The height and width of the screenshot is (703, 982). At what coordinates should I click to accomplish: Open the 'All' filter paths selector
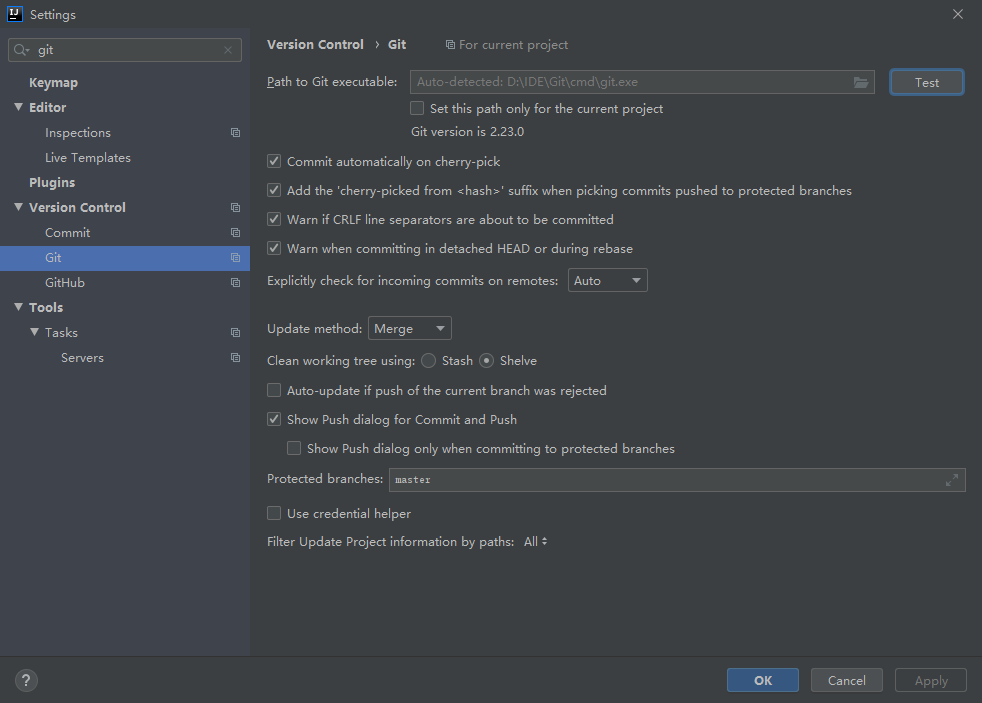(535, 541)
